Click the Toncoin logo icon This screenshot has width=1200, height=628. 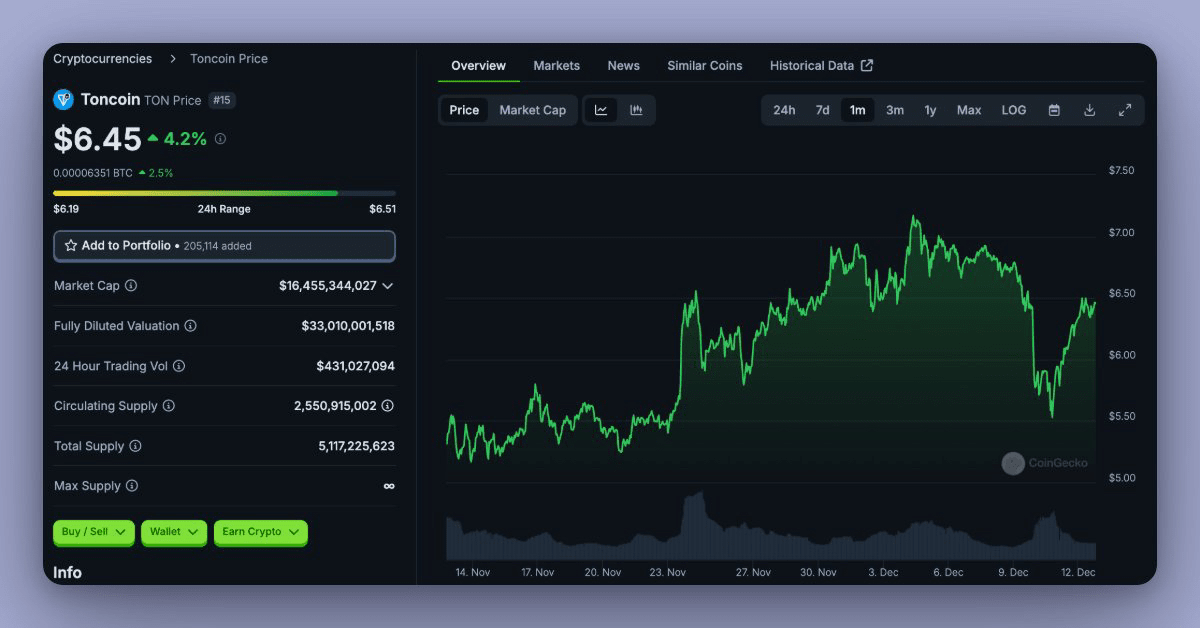point(63,99)
